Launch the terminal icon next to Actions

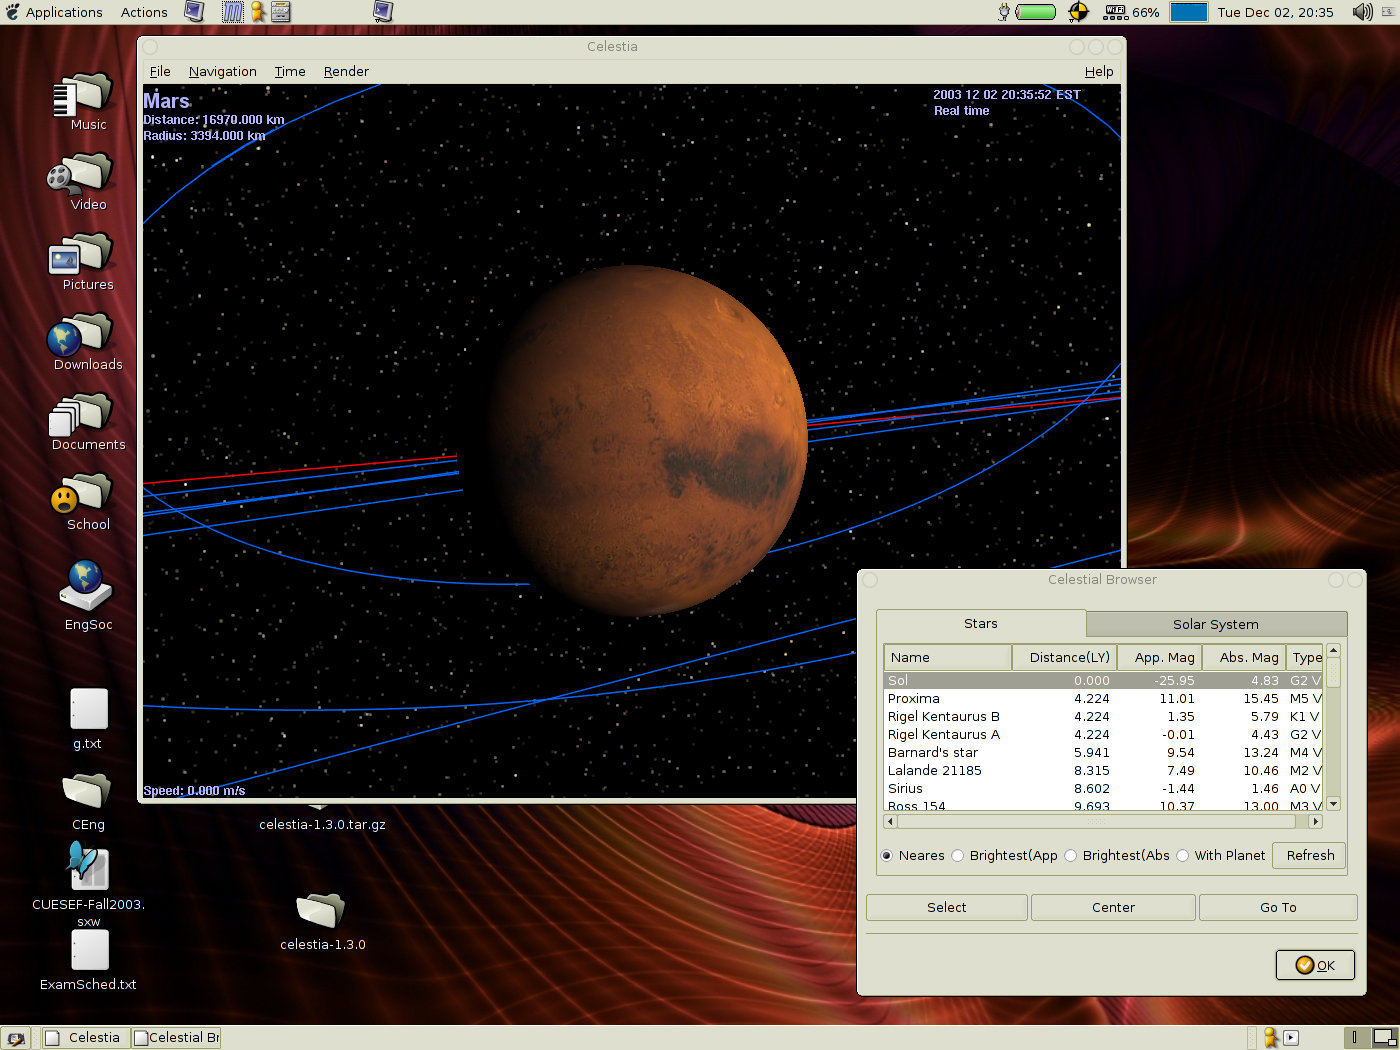pyautogui.click(x=194, y=12)
